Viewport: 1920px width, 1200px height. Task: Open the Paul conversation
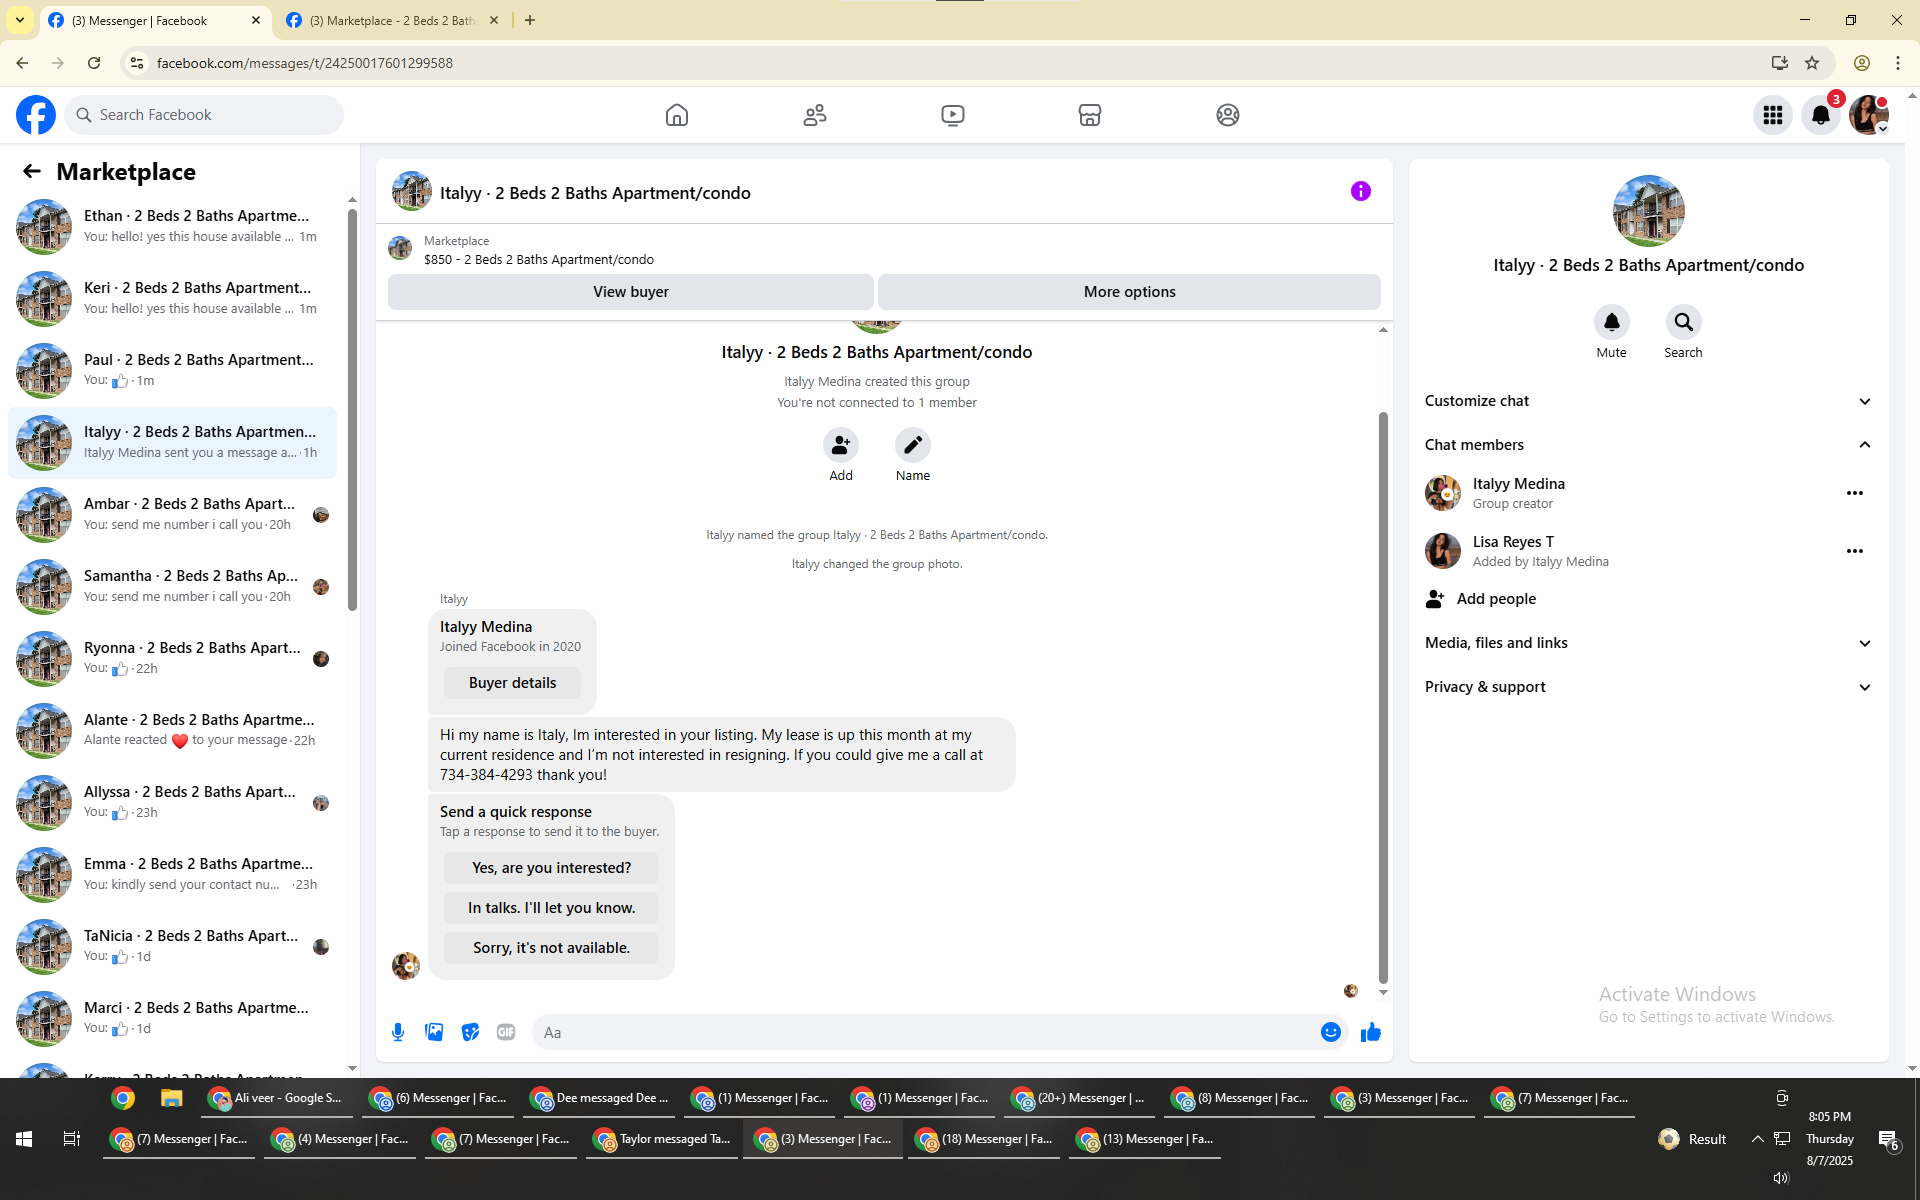(172, 370)
